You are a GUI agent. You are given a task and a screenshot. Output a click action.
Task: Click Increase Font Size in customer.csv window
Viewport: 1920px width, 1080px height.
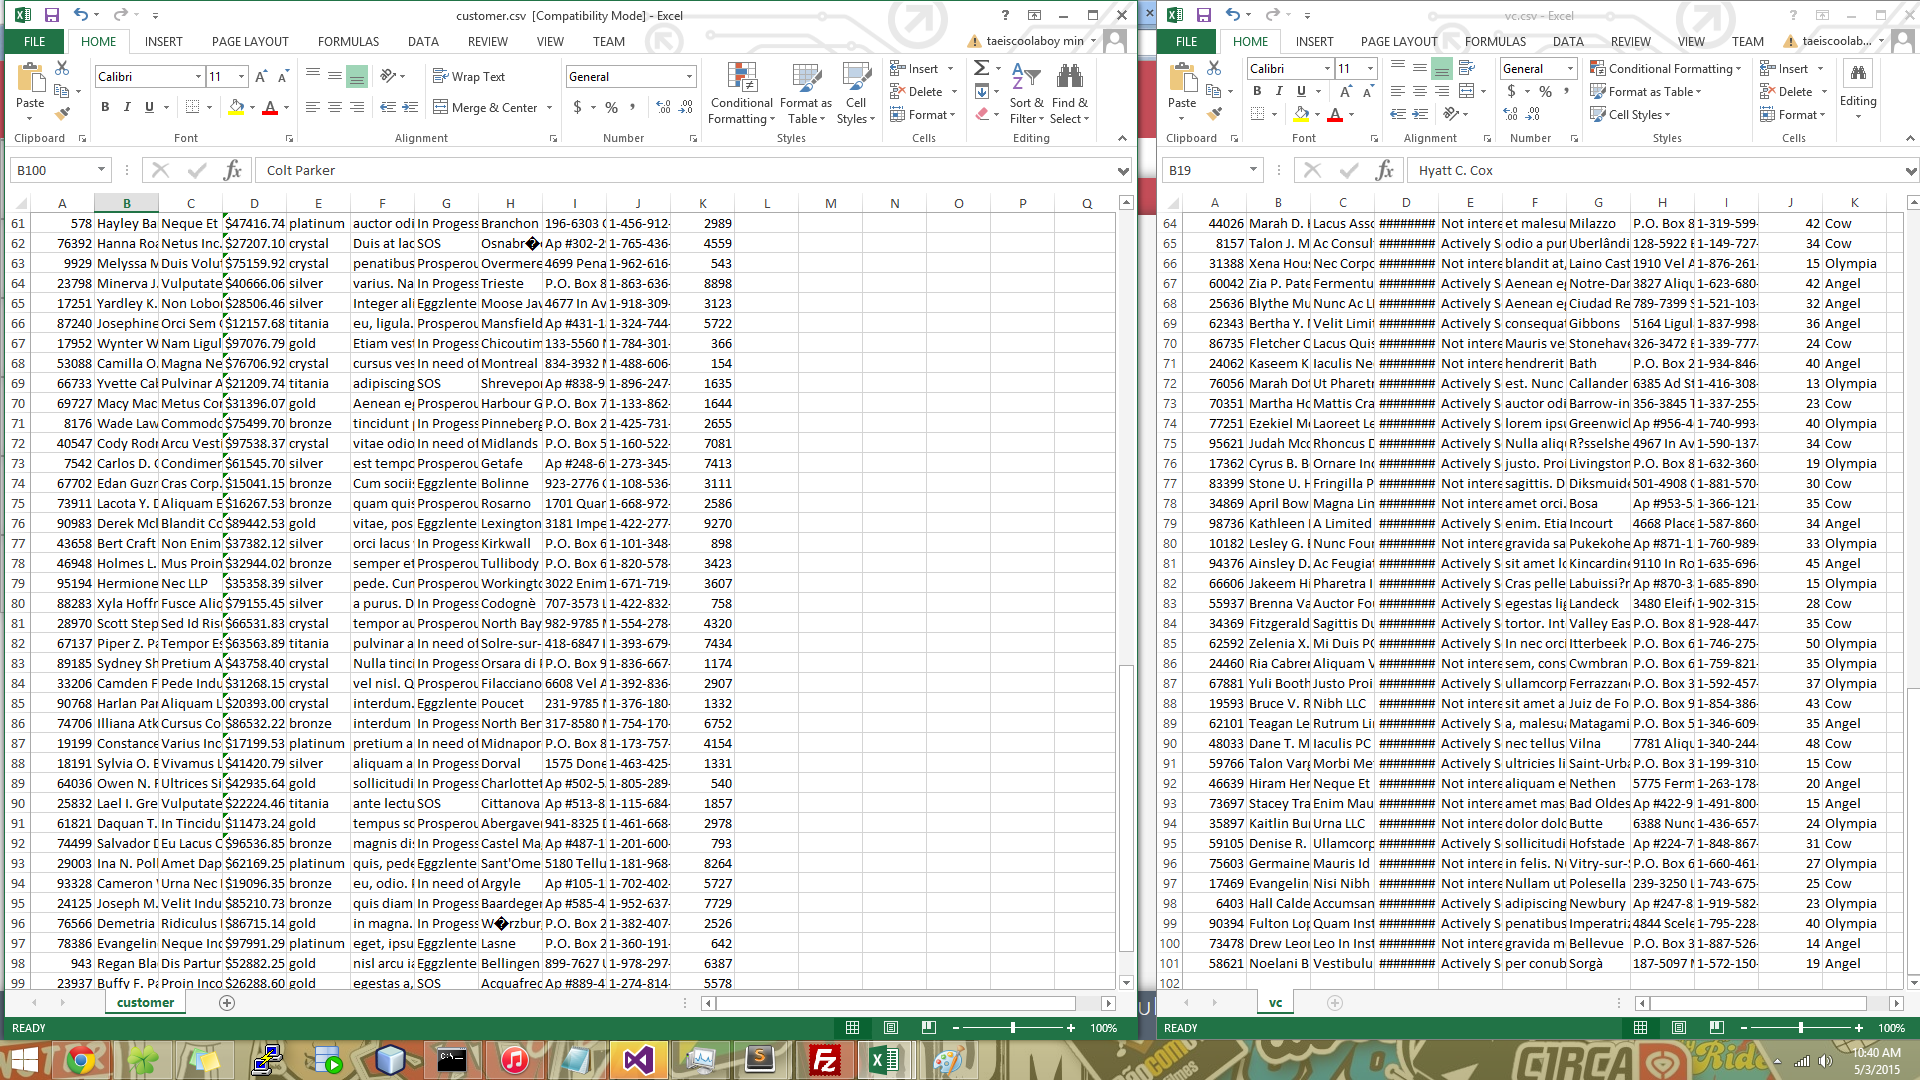tap(261, 77)
